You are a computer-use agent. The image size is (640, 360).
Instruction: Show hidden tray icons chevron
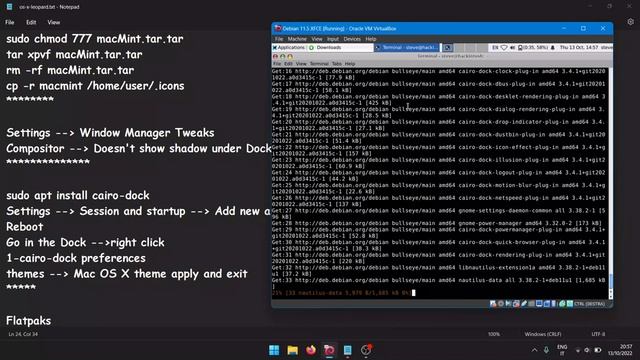[534, 350]
